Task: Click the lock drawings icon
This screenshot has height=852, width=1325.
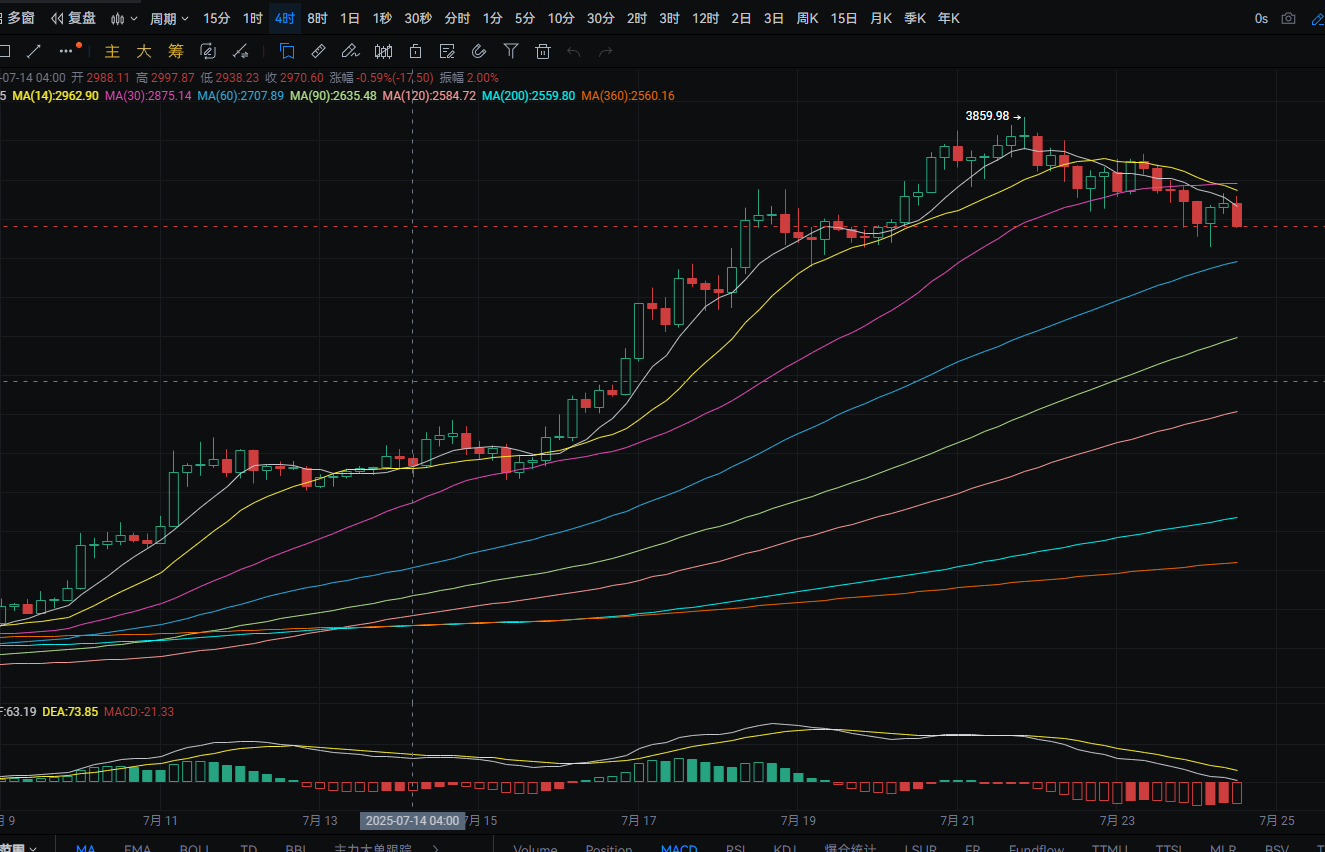Action: [x=415, y=51]
